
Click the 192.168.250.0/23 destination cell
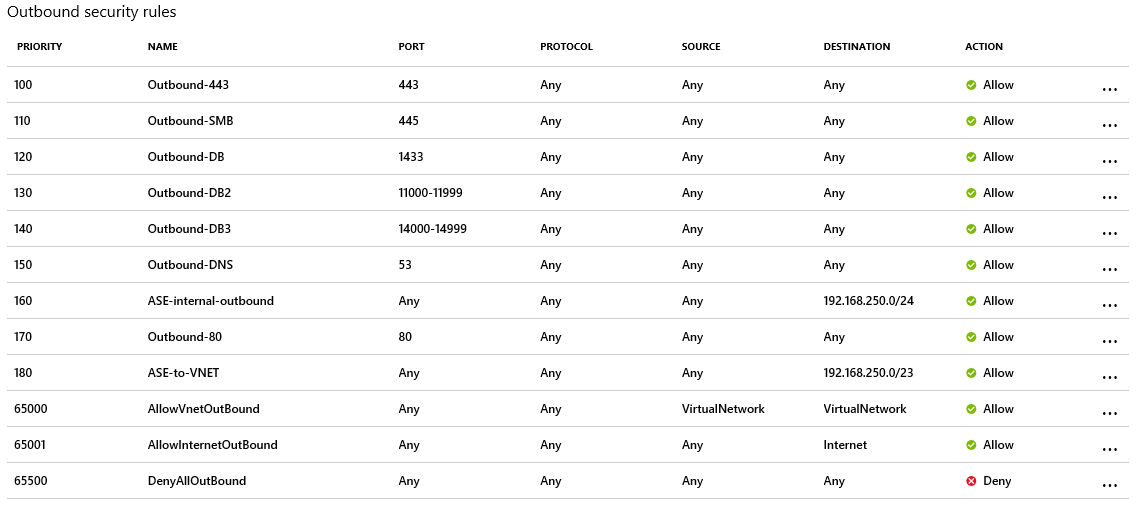click(x=868, y=373)
